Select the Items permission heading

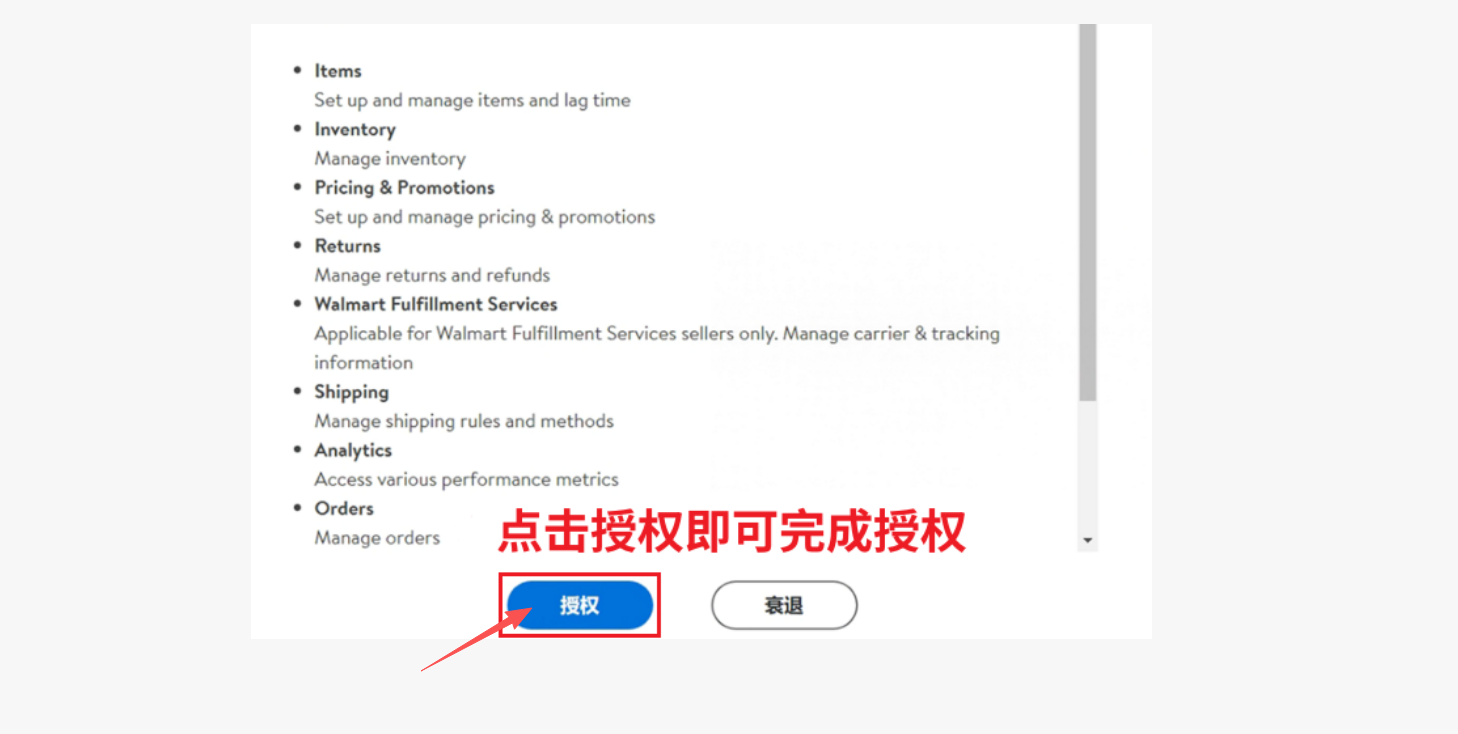click(x=338, y=71)
